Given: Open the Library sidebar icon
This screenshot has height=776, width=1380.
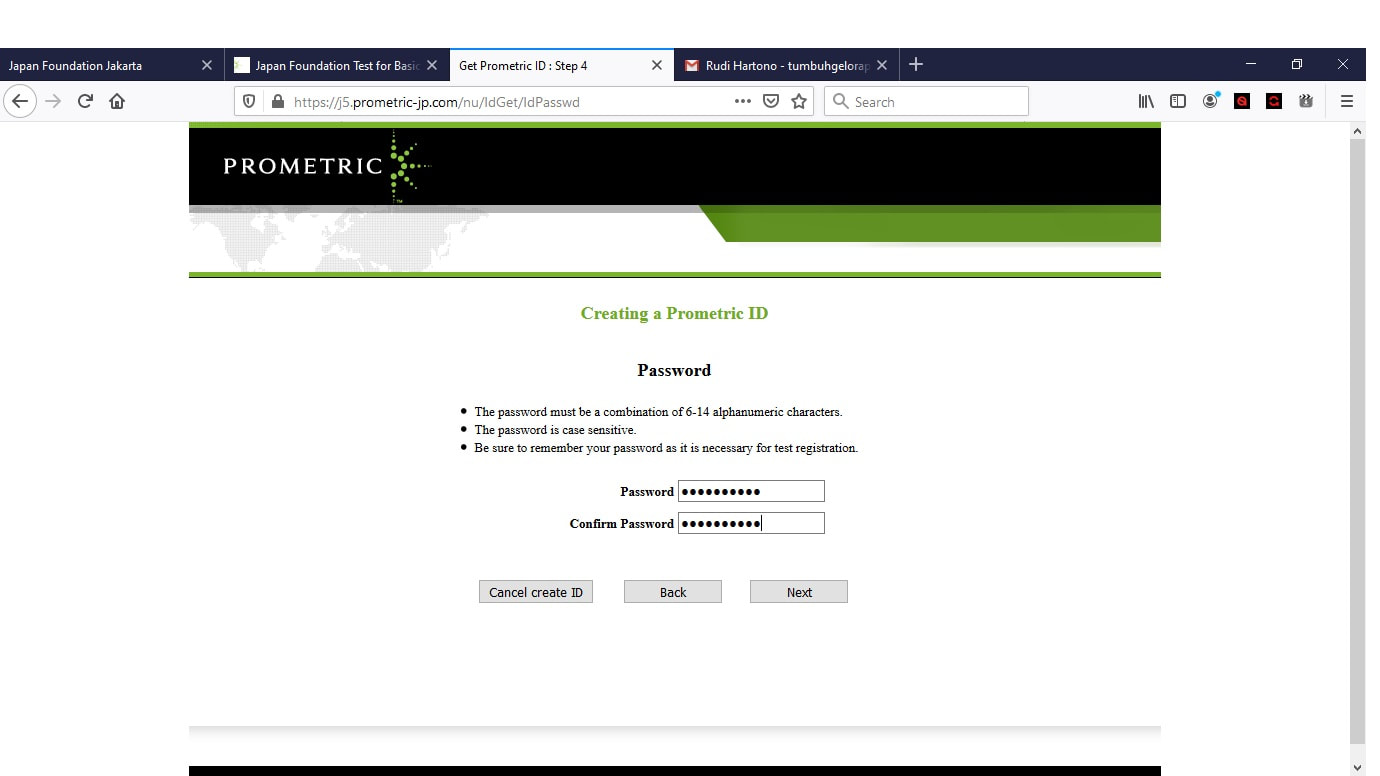Looking at the screenshot, I should point(1146,101).
